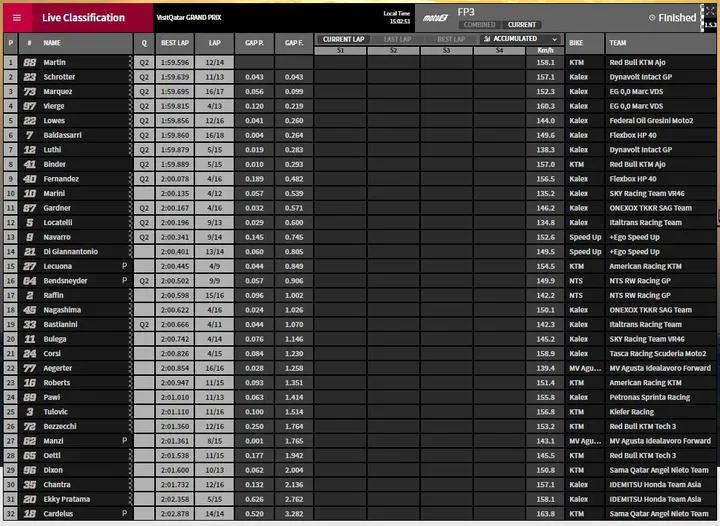Click the TEAM column header
The image size is (720, 526).
[x=660, y=43]
